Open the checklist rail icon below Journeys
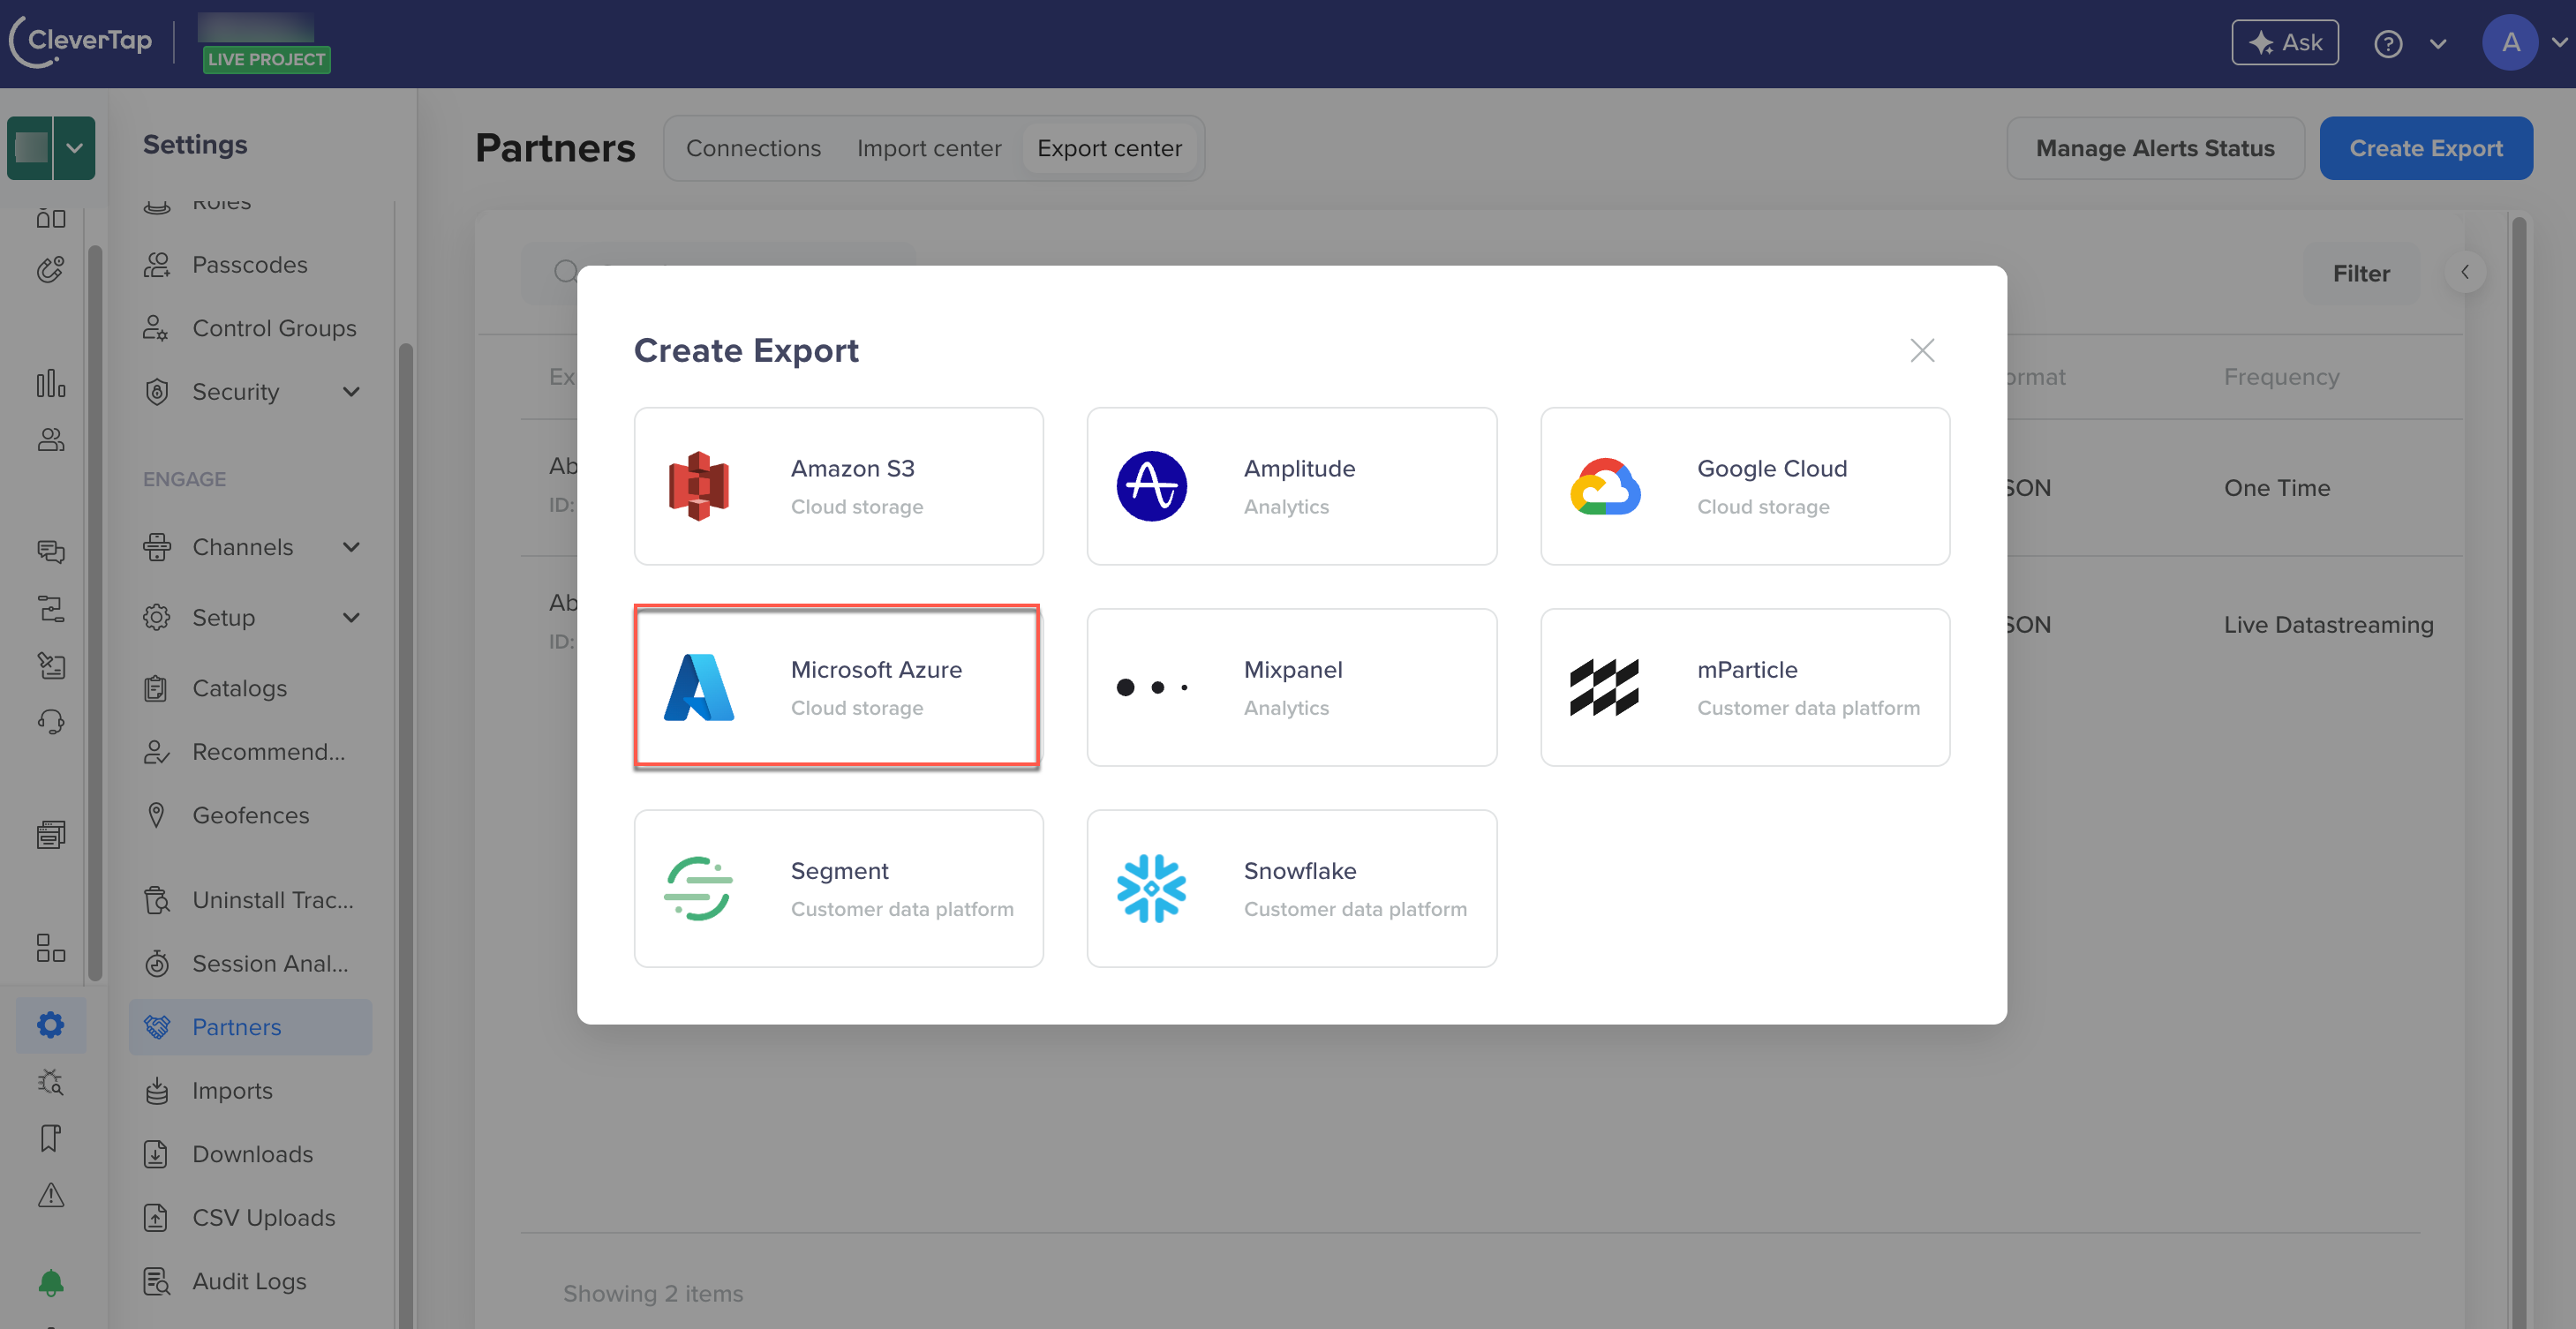The width and height of the screenshot is (2576, 1329). click(51, 665)
